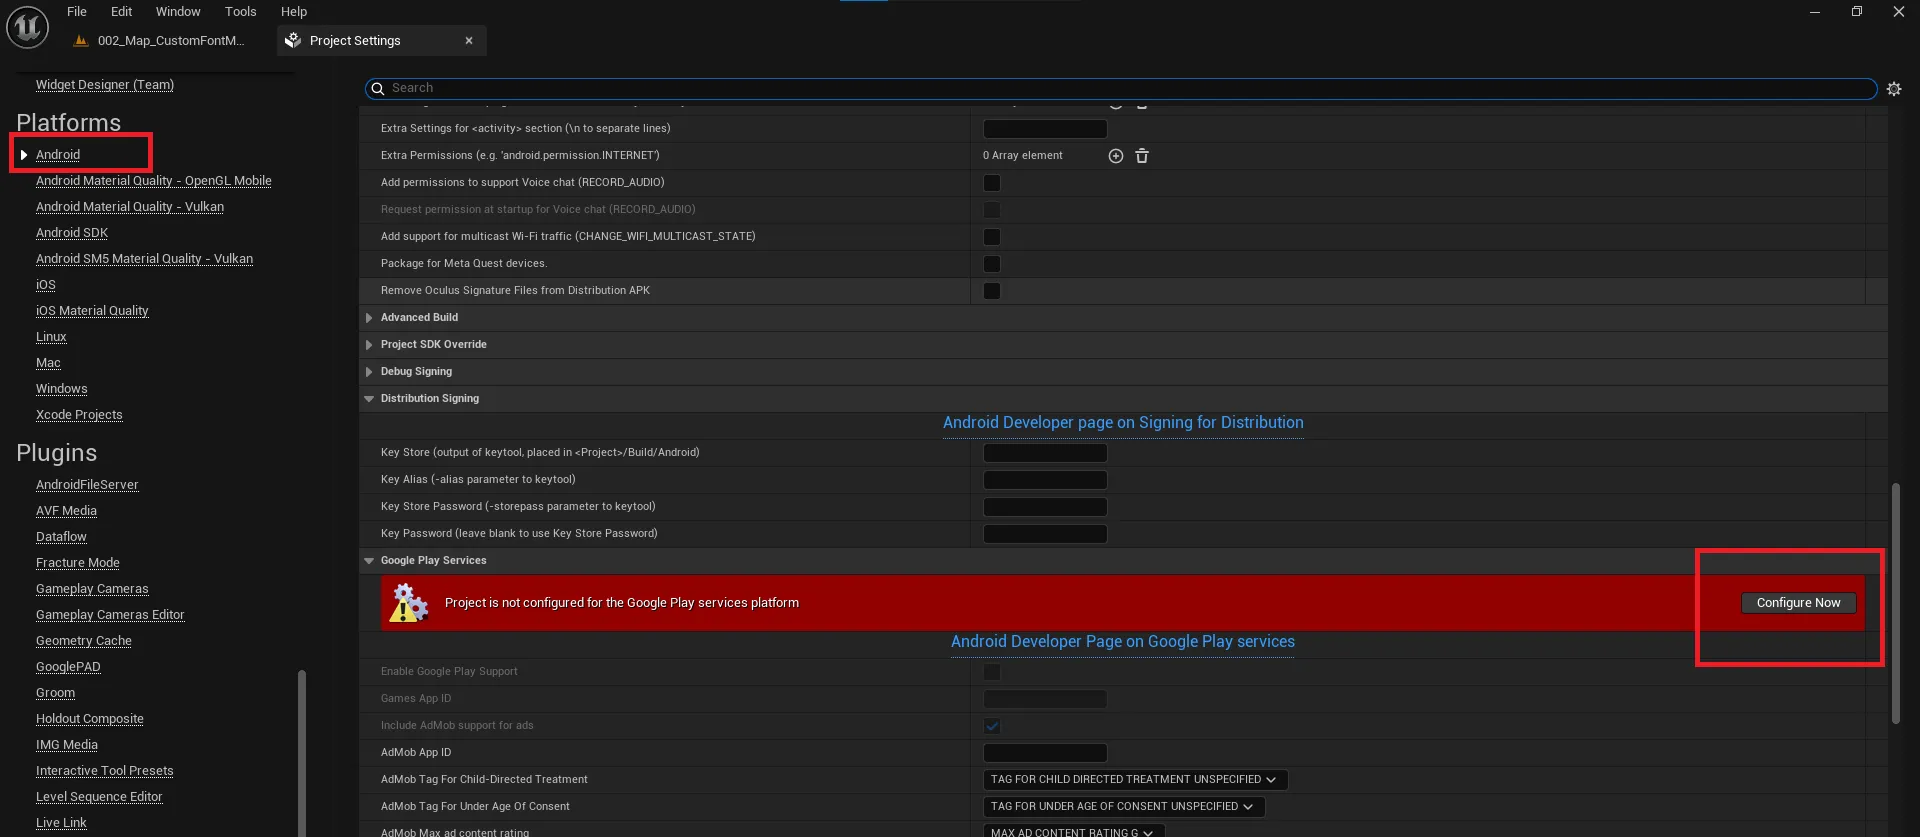Click the Google Play warning icon
Viewport: 1920px width, 837px height.
[409, 603]
